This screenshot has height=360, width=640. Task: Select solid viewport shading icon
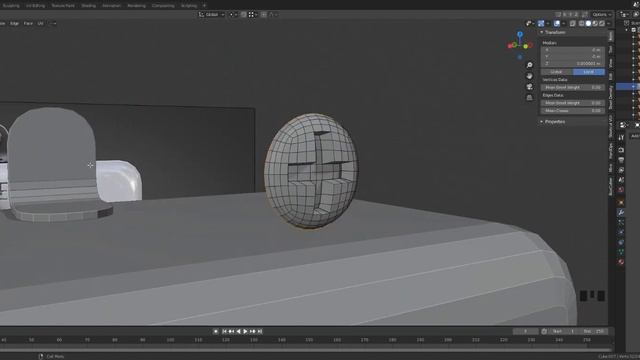pos(588,23)
